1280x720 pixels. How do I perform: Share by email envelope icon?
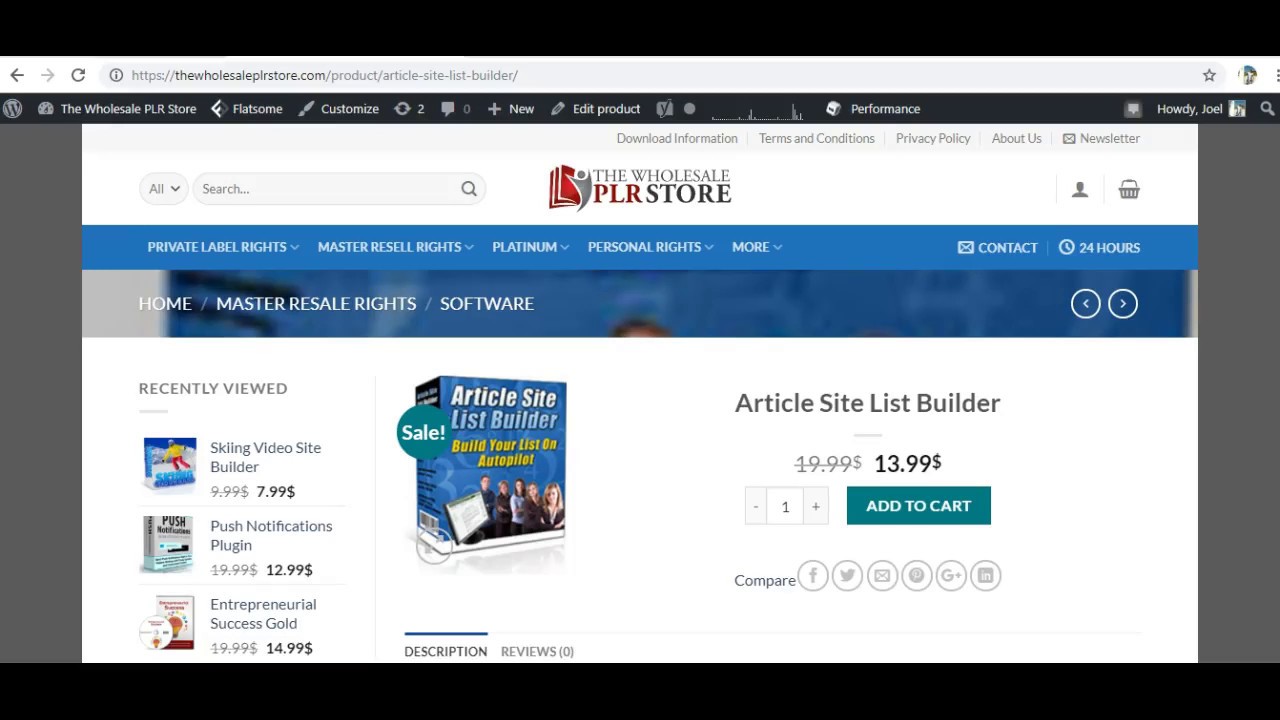pyautogui.click(x=882, y=575)
